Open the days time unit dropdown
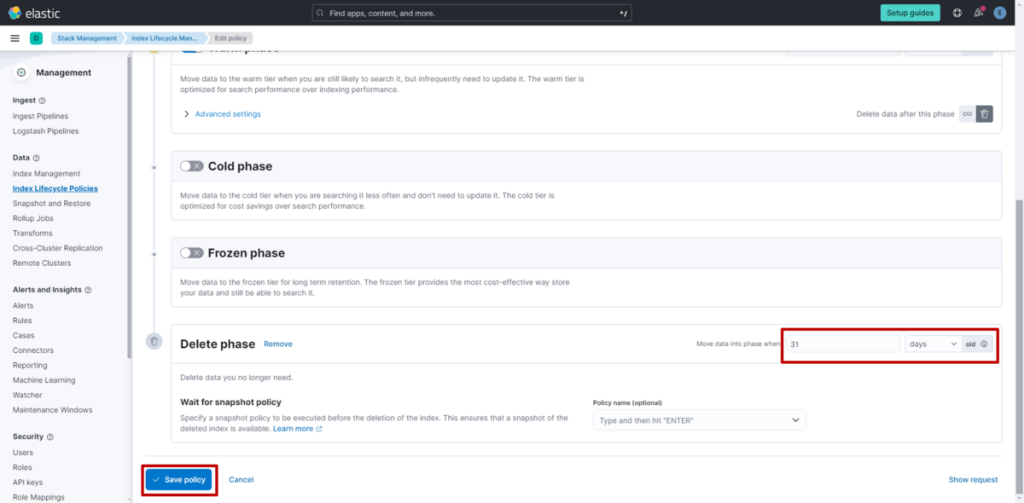Viewport: 1024px width, 503px height. (x=932, y=344)
